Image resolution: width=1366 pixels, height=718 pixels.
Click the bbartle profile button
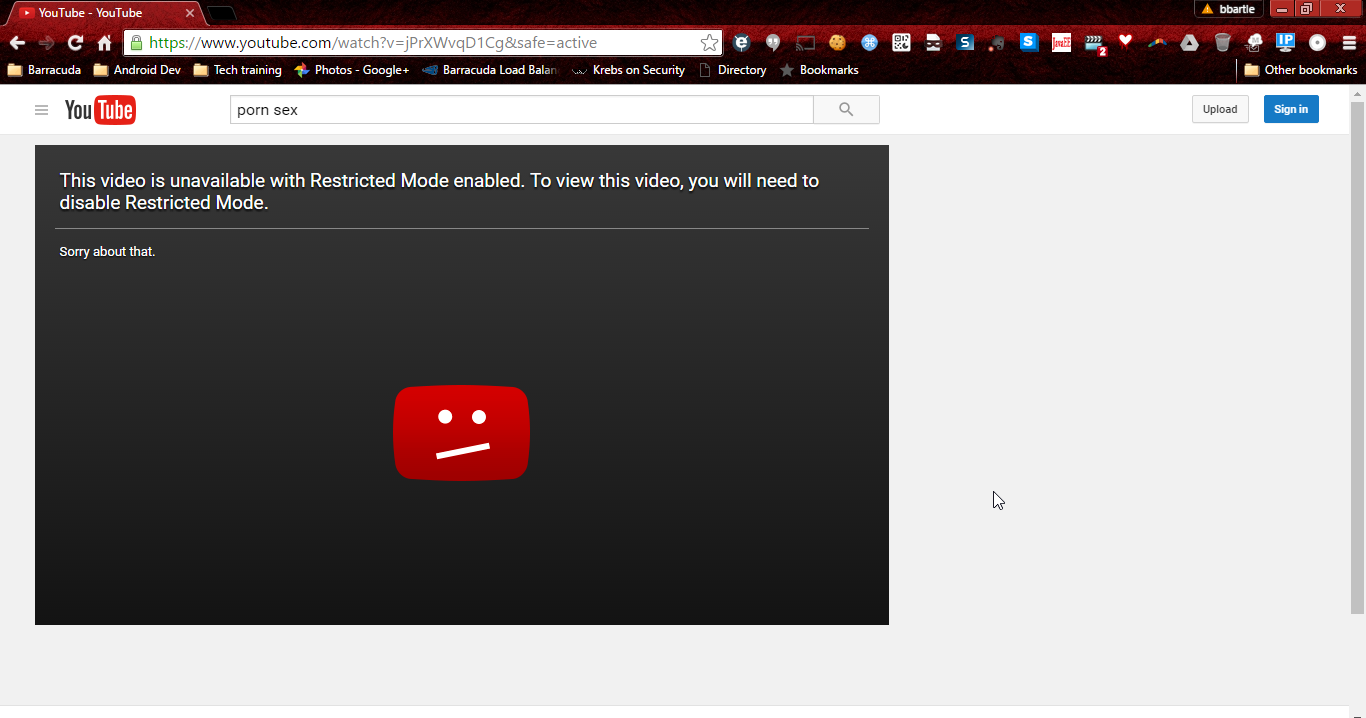tap(1229, 9)
